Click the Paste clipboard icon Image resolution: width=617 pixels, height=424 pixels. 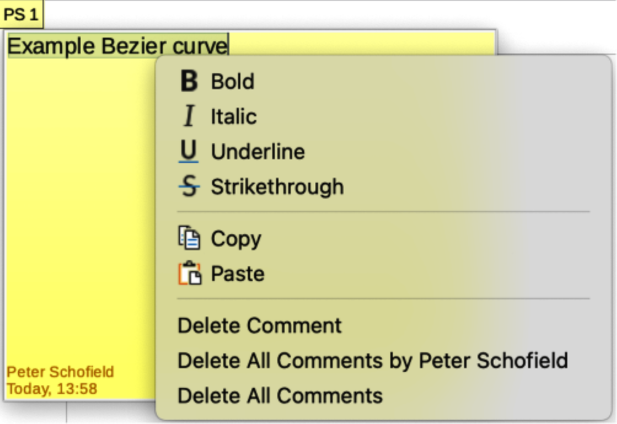(x=189, y=273)
